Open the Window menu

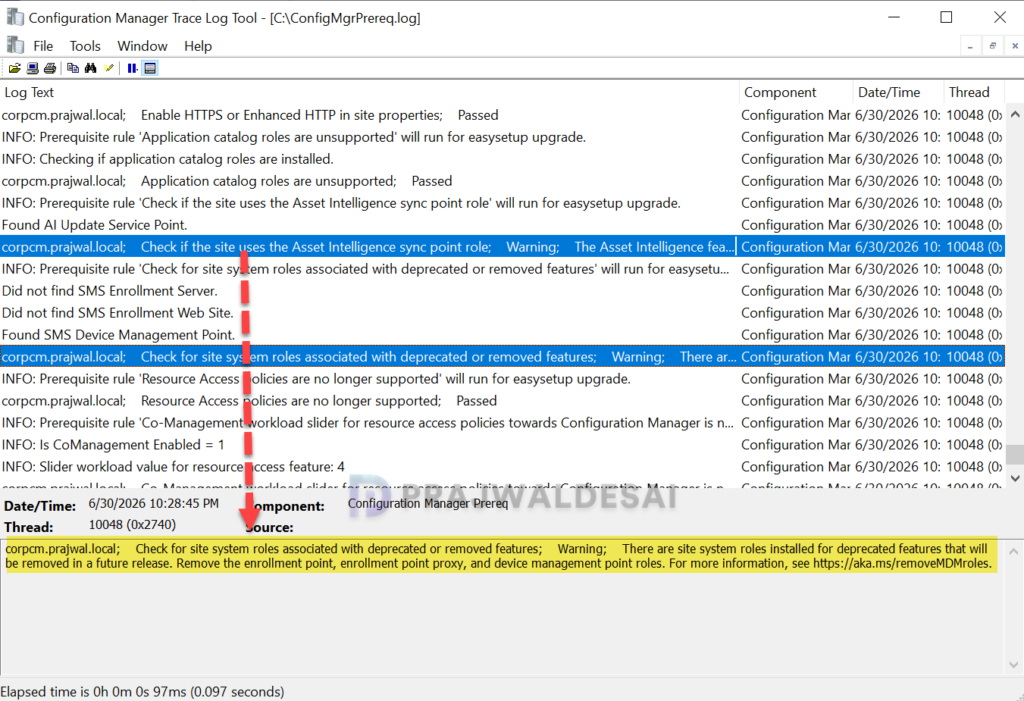pyautogui.click(x=142, y=46)
